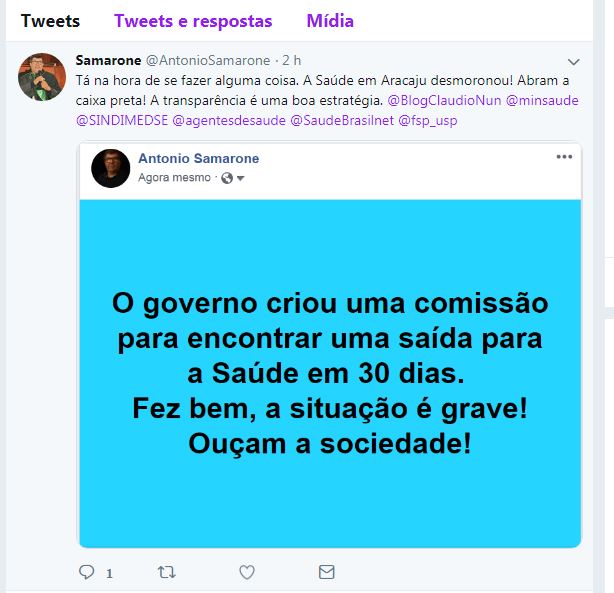
Task: Click the reply speech bubble icon
Action: point(87,572)
